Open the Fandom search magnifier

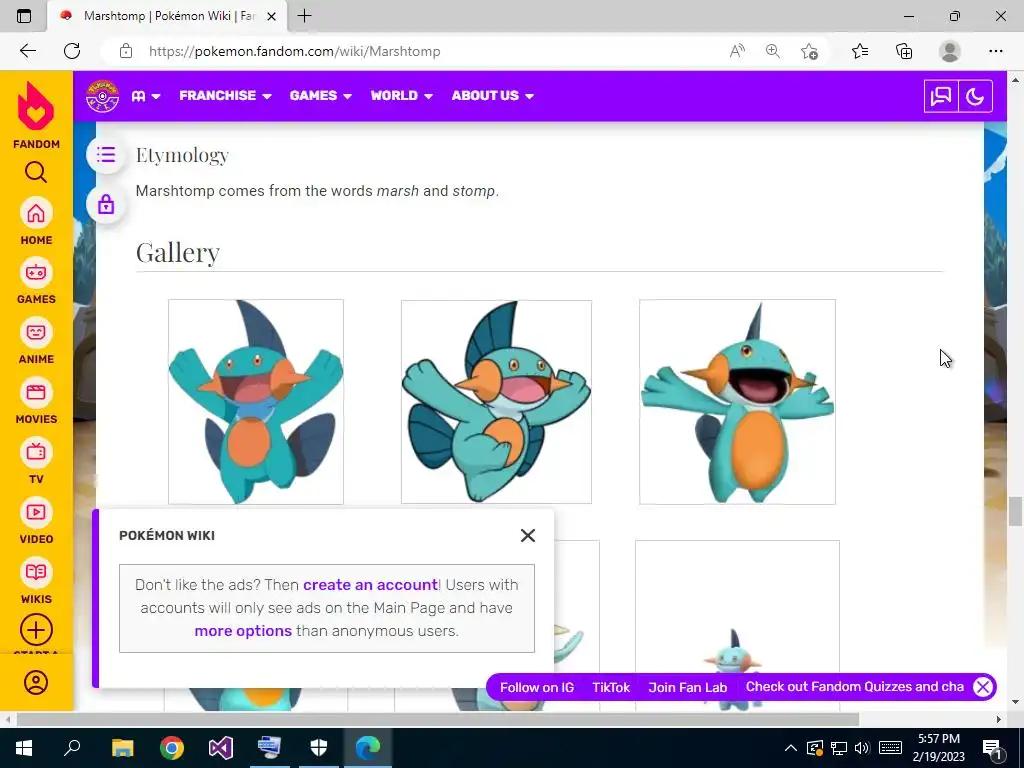[36, 172]
